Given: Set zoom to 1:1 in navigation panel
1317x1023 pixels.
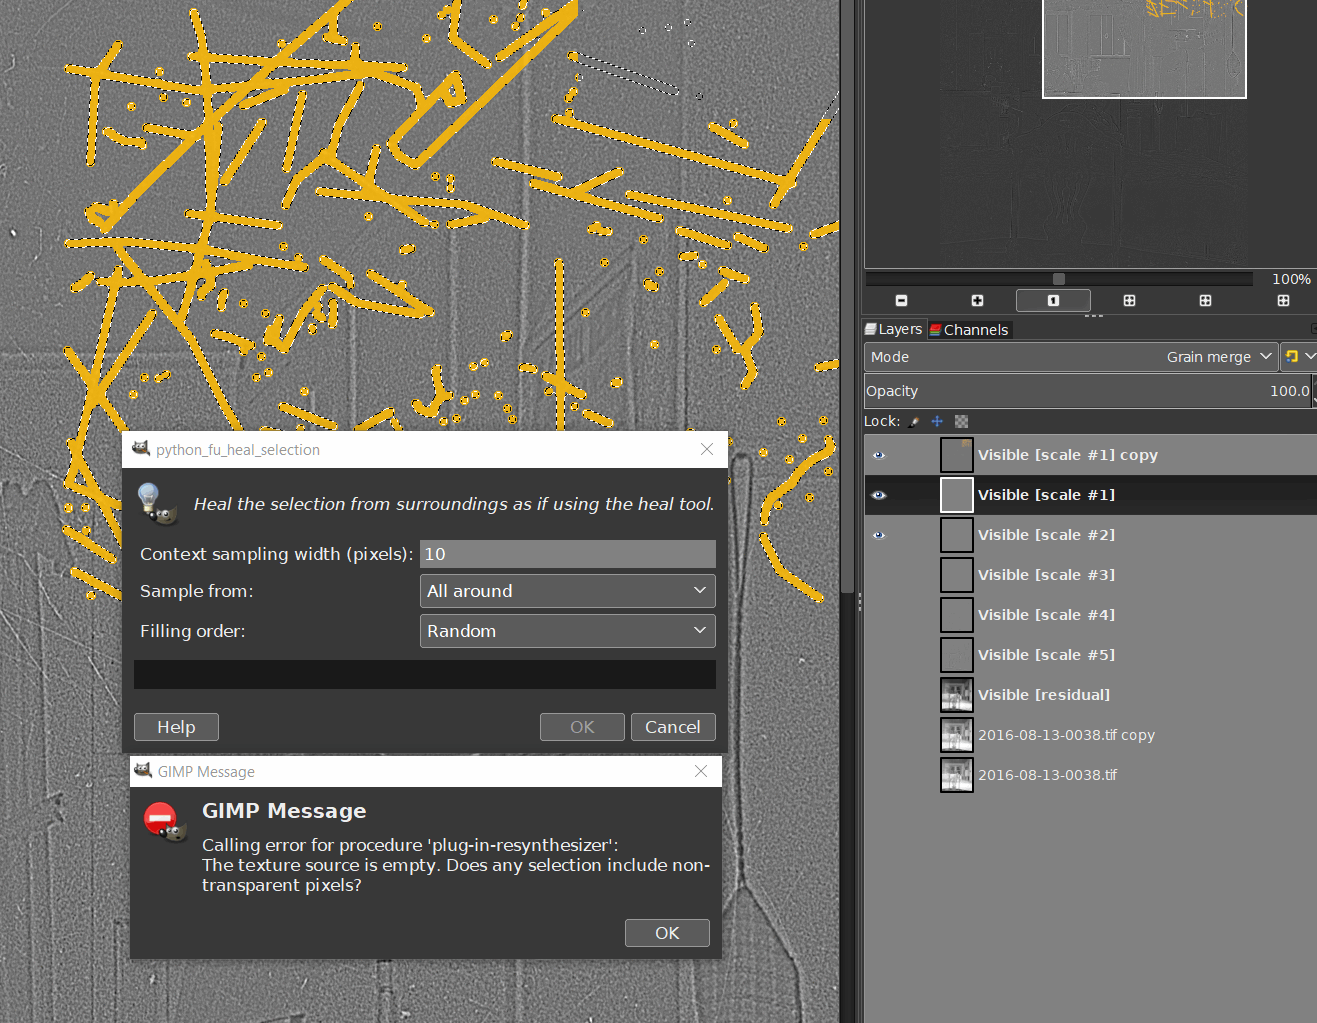Looking at the screenshot, I should point(1053,301).
